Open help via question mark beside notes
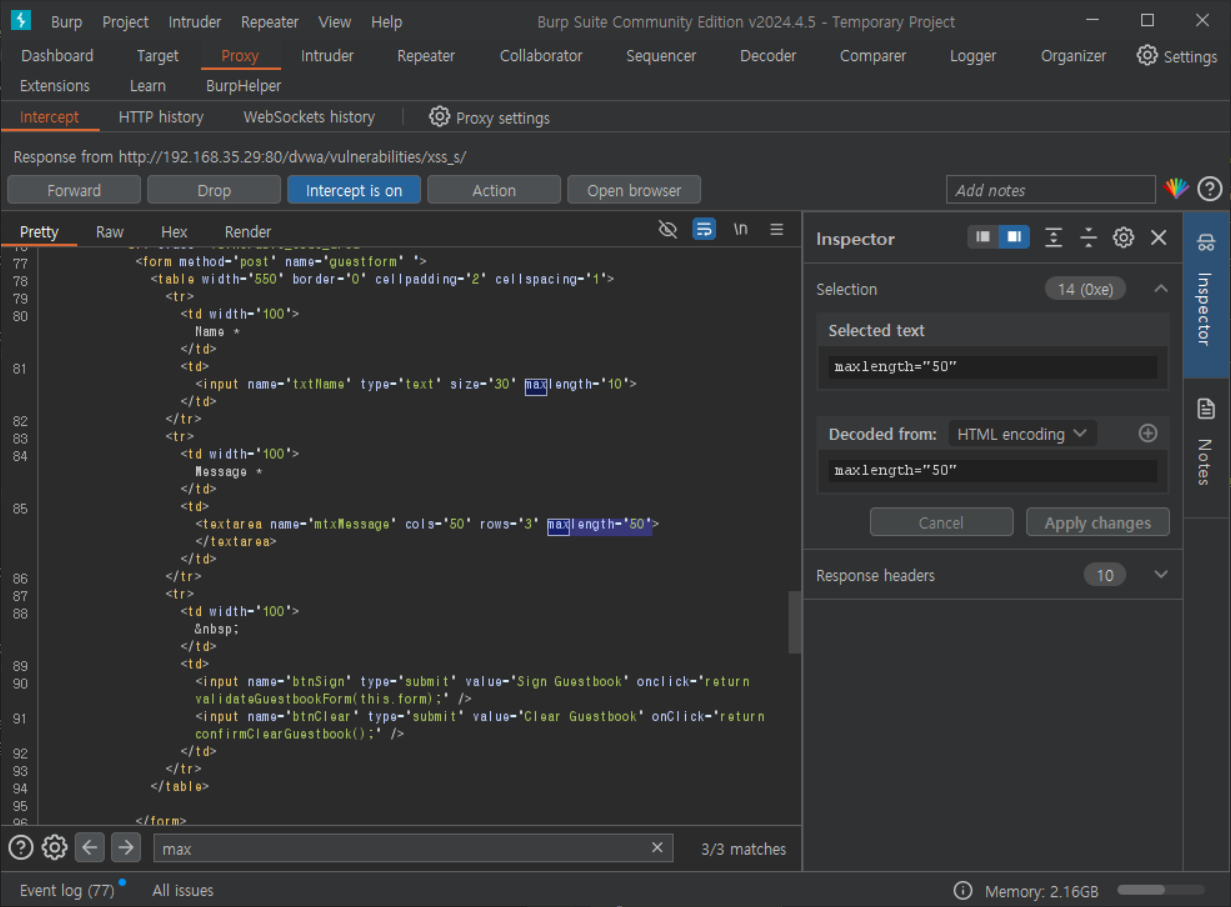The image size is (1231, 907). tap(1209, 189)
